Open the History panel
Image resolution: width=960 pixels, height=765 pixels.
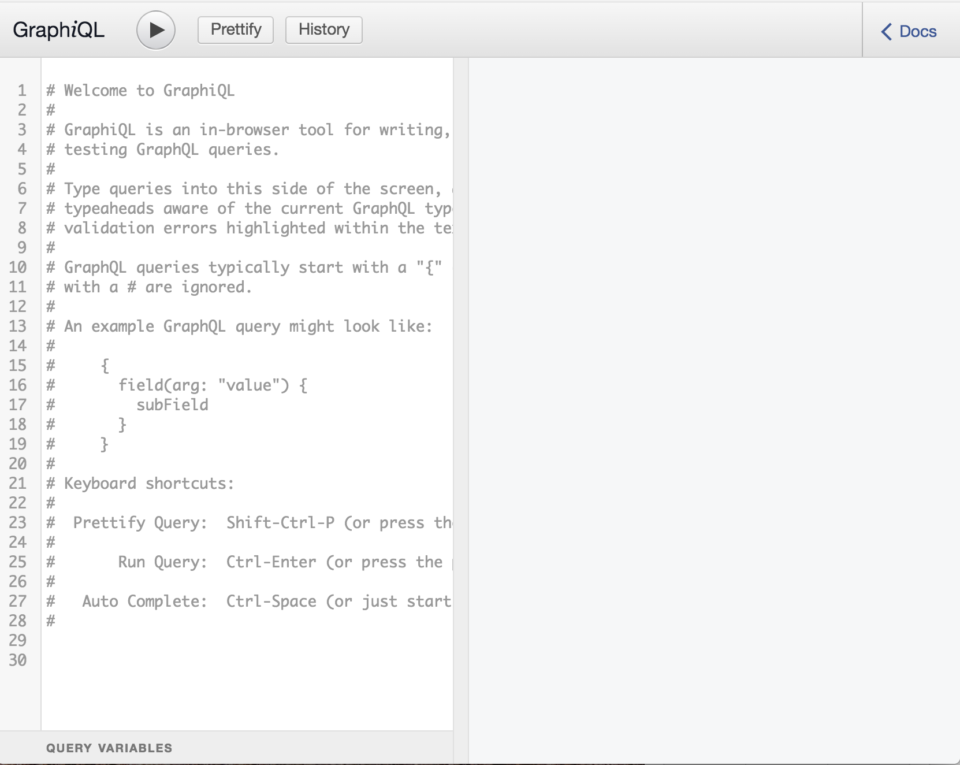tap(323, 29)
